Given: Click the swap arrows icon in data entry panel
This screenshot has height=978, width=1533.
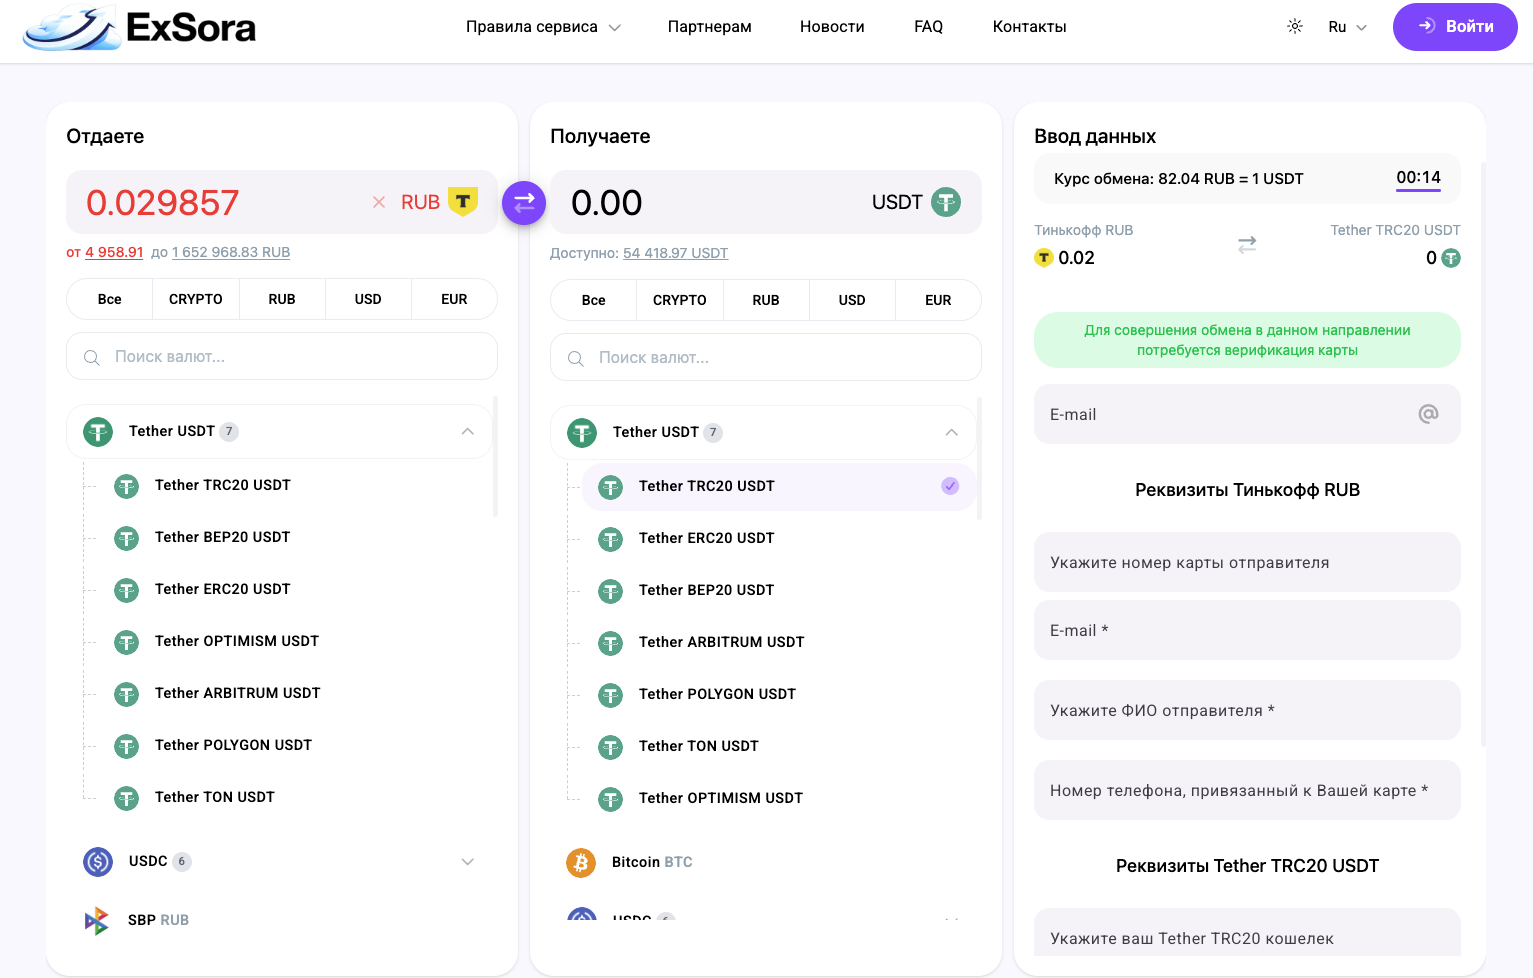Looking at the screenshot, I should click(1247, 244).
